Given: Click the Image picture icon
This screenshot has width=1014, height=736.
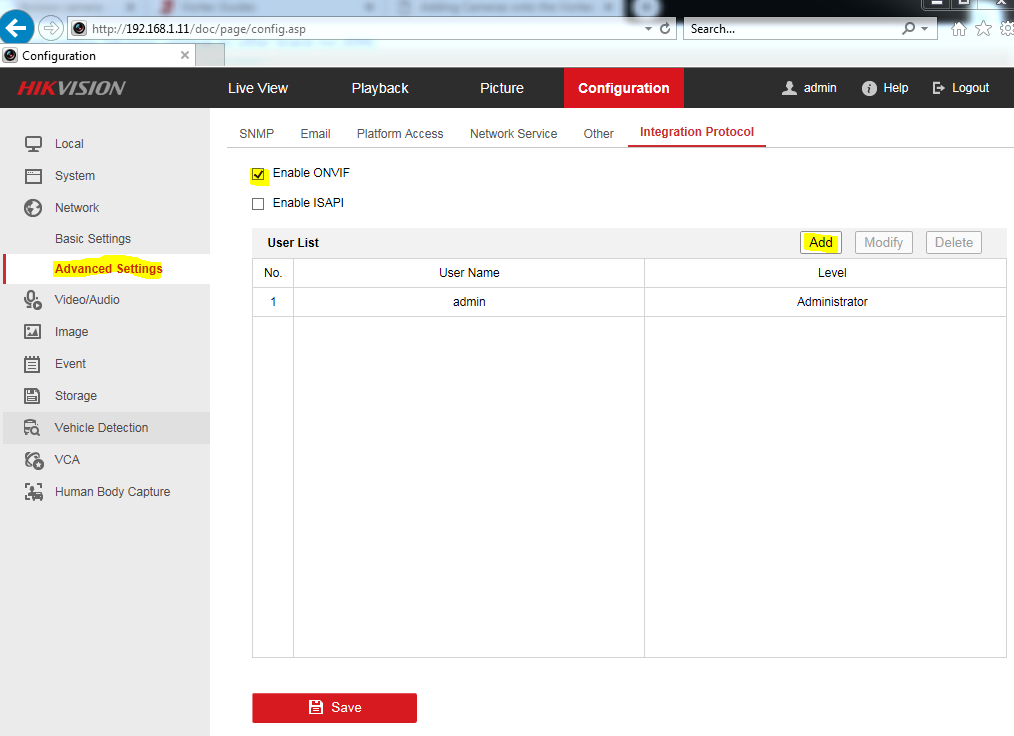Looking at the screenshot, I should 33,332.
